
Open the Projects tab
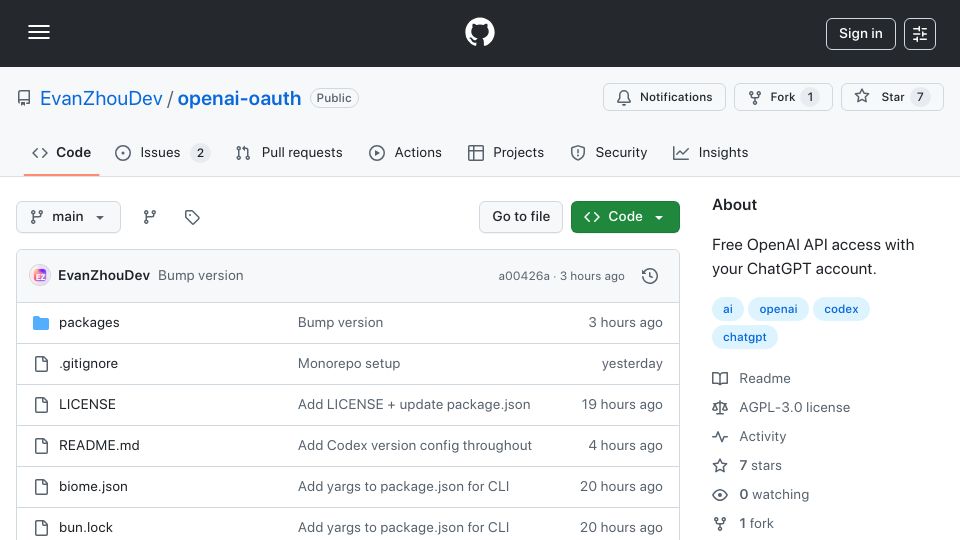(x=506, y=152)
